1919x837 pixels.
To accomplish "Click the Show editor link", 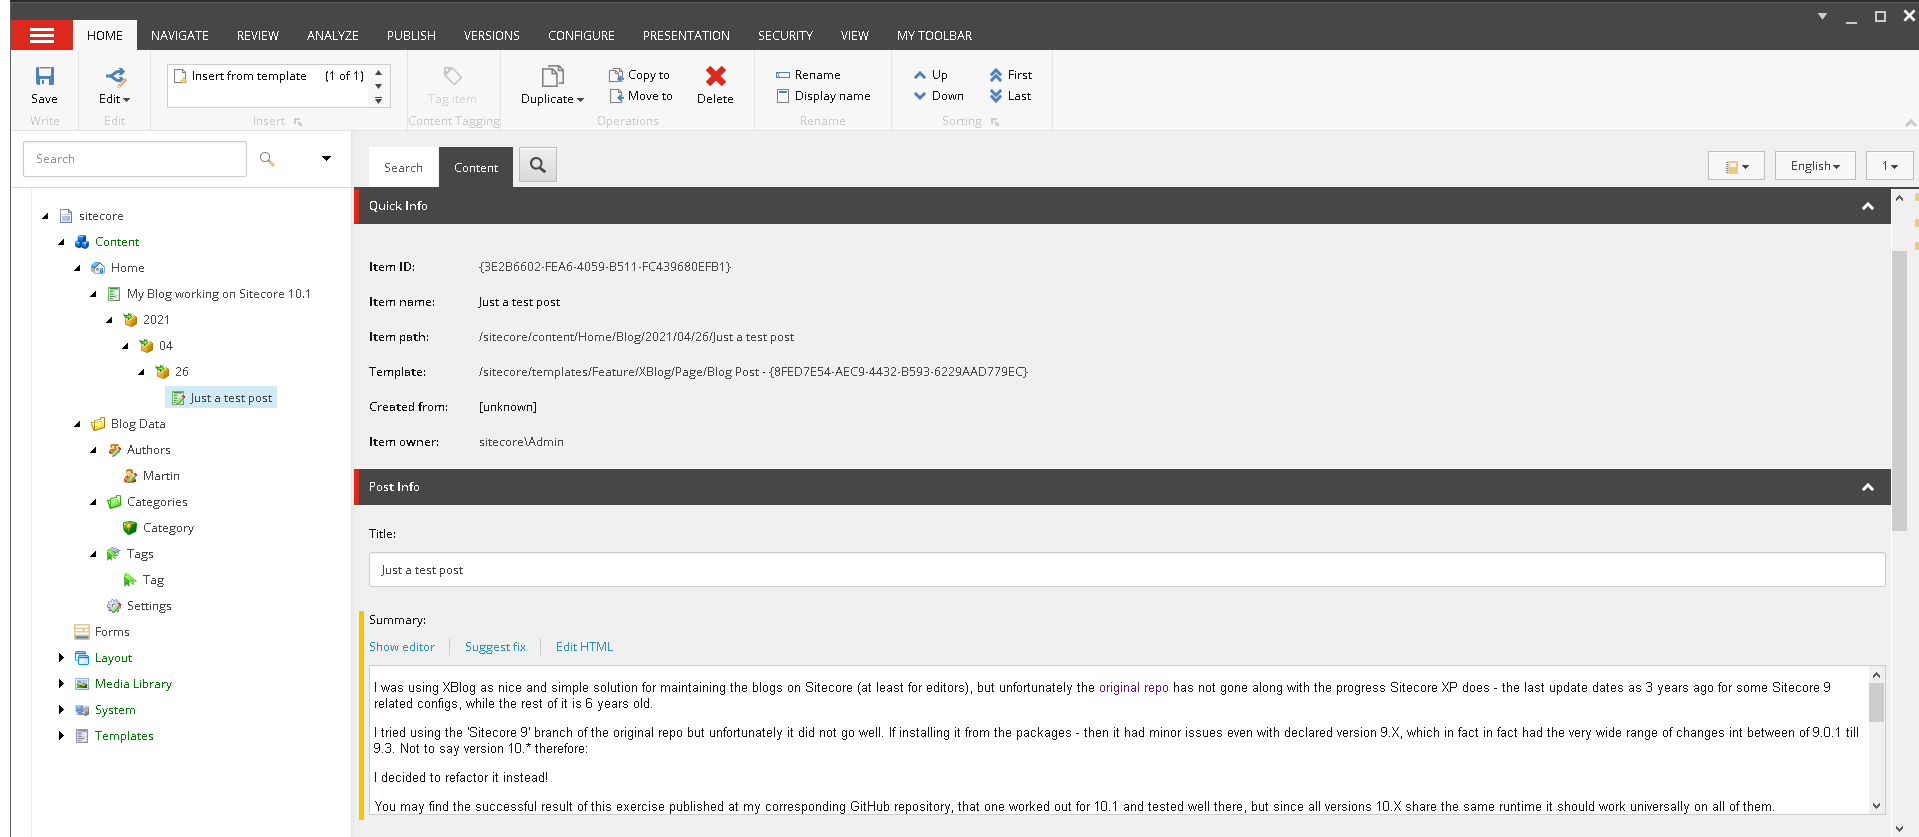I will click(402, 647).
